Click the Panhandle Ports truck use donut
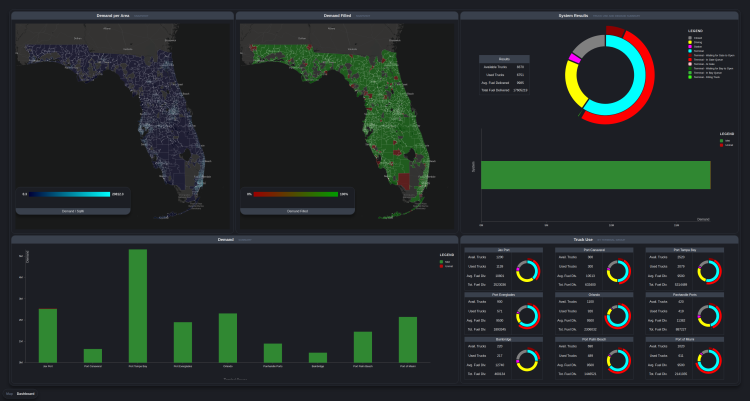The image size is (750, 401). coord(709,316)
